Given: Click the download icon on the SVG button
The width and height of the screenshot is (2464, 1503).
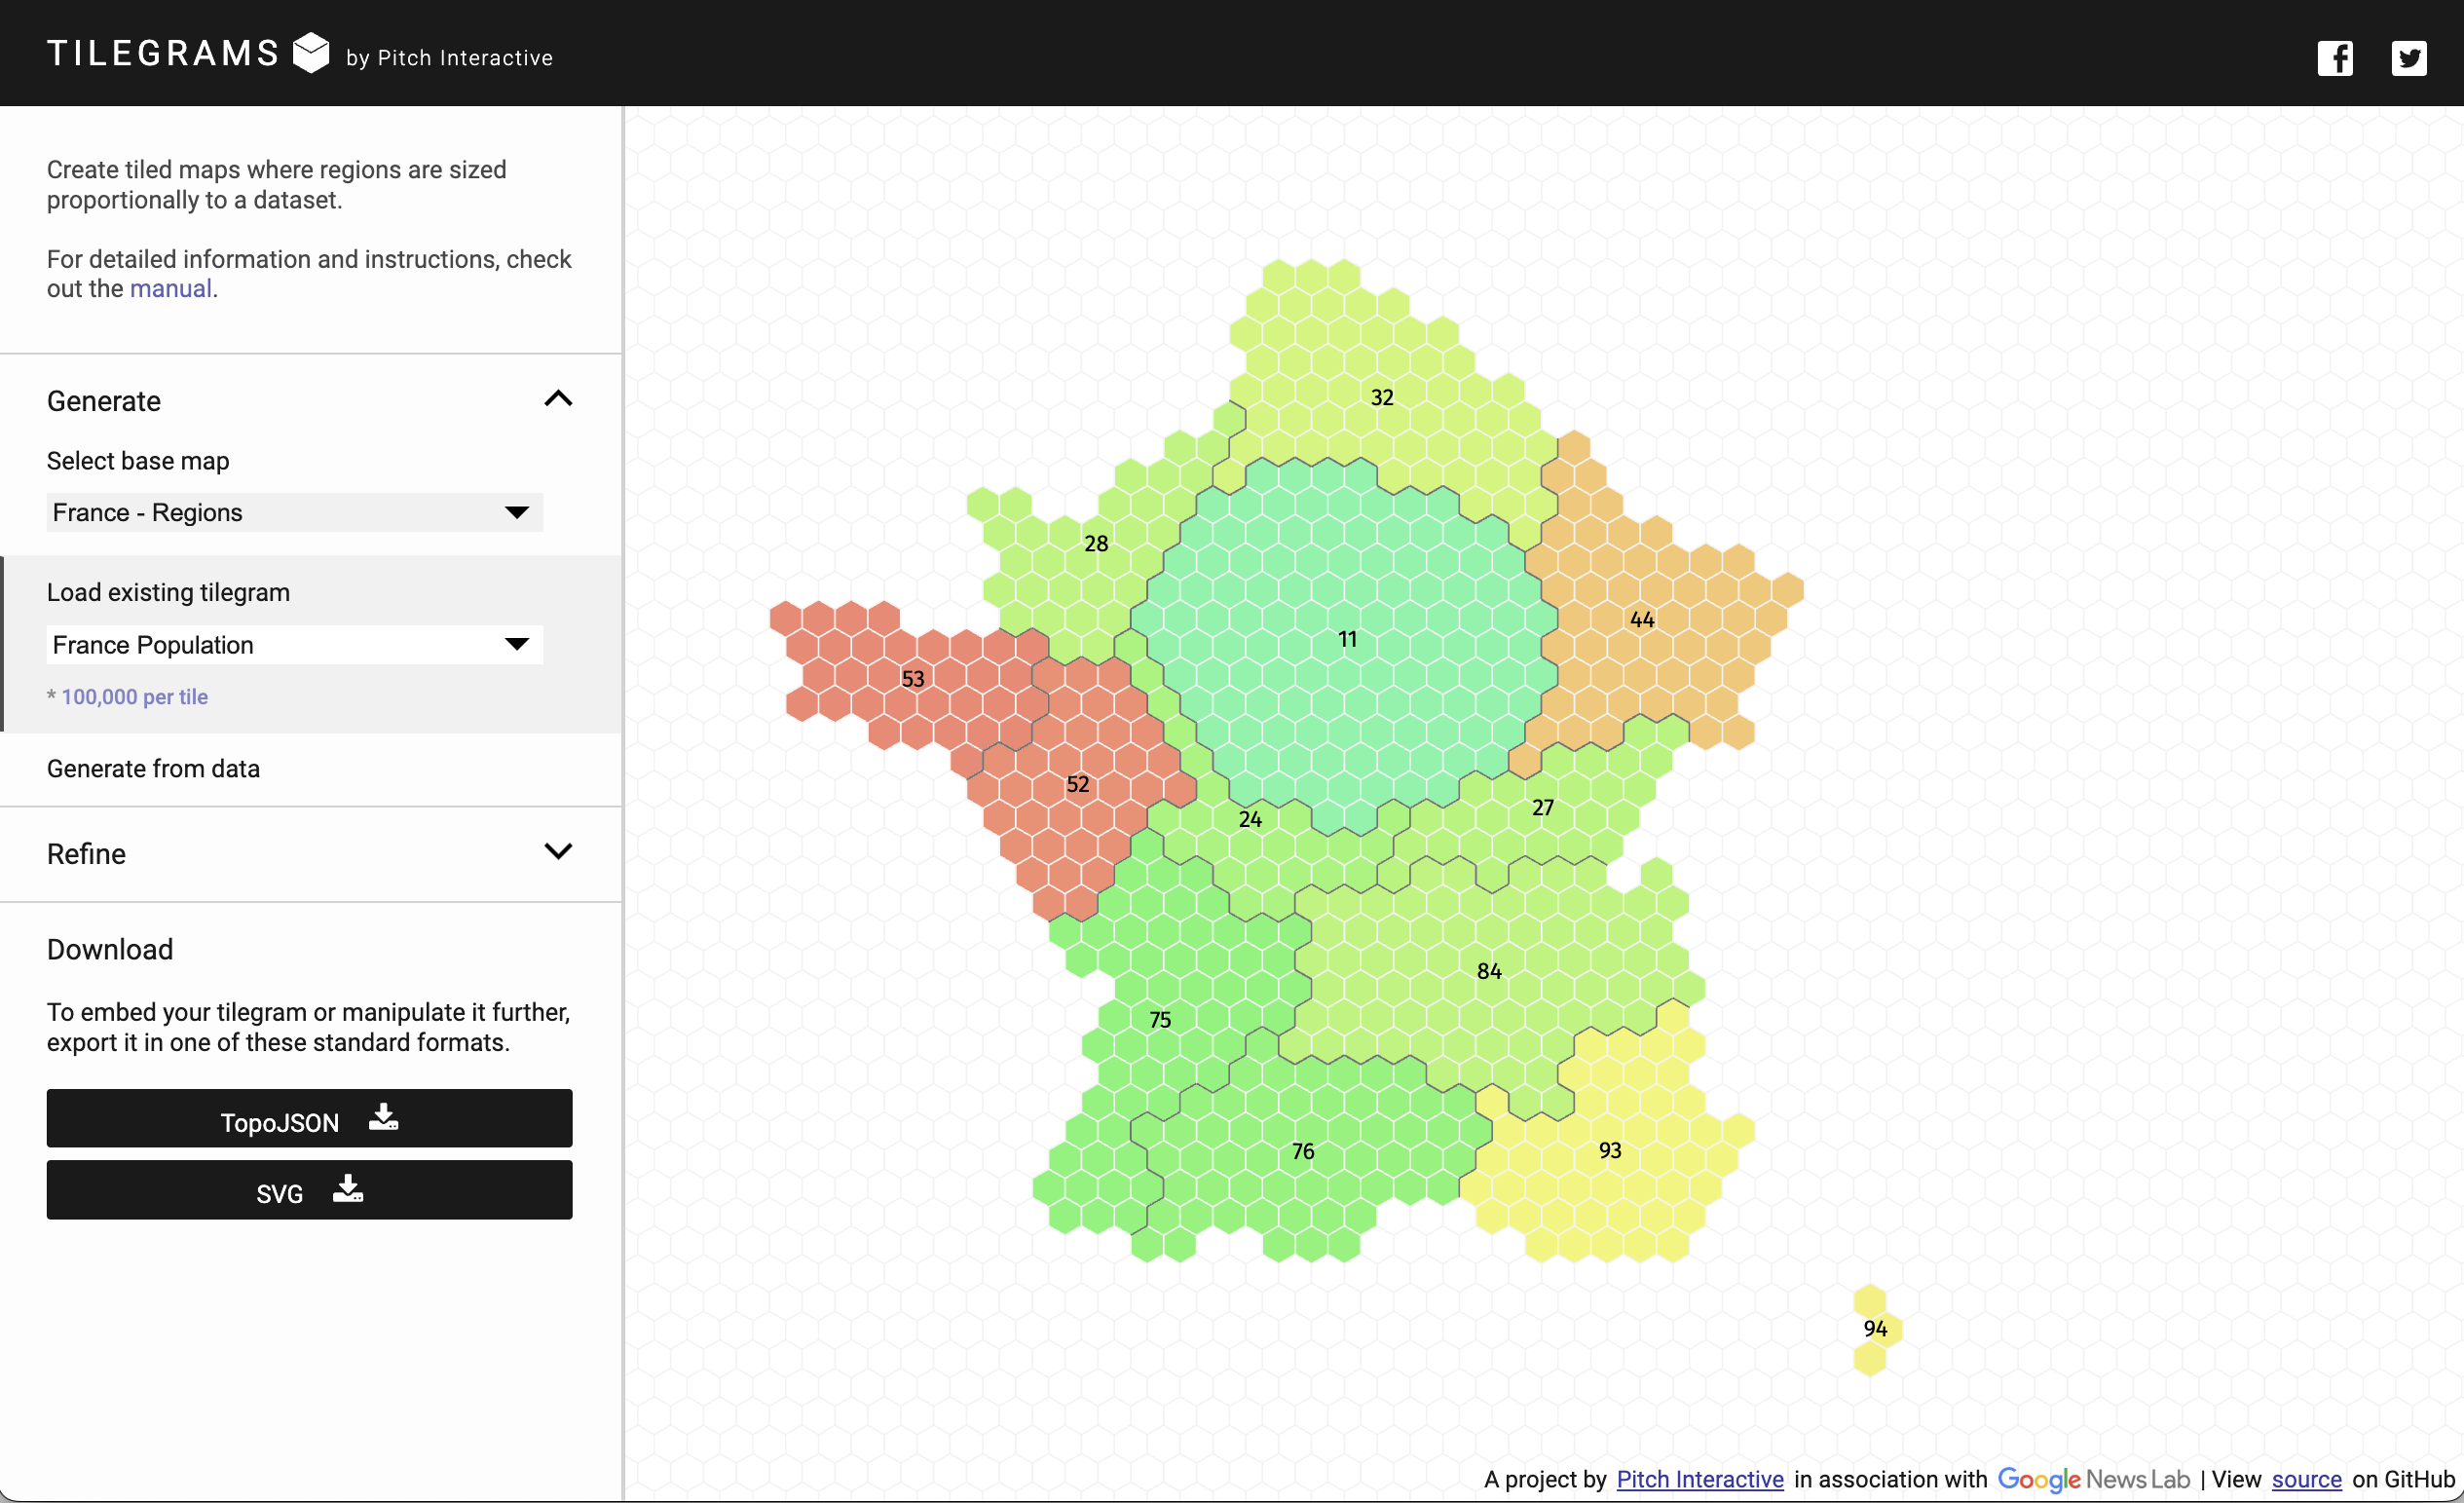Looking at the screenshot, I should (x=347, y=1189).
